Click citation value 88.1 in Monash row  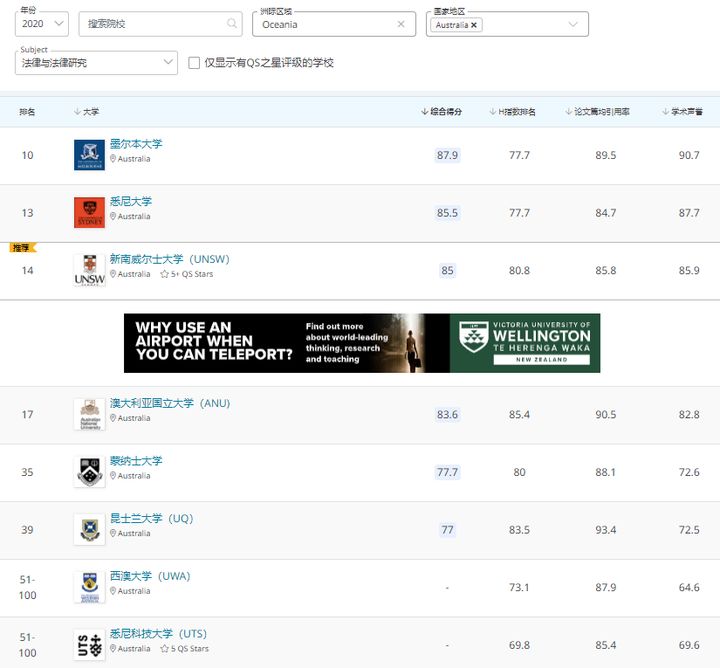point(606,472)
